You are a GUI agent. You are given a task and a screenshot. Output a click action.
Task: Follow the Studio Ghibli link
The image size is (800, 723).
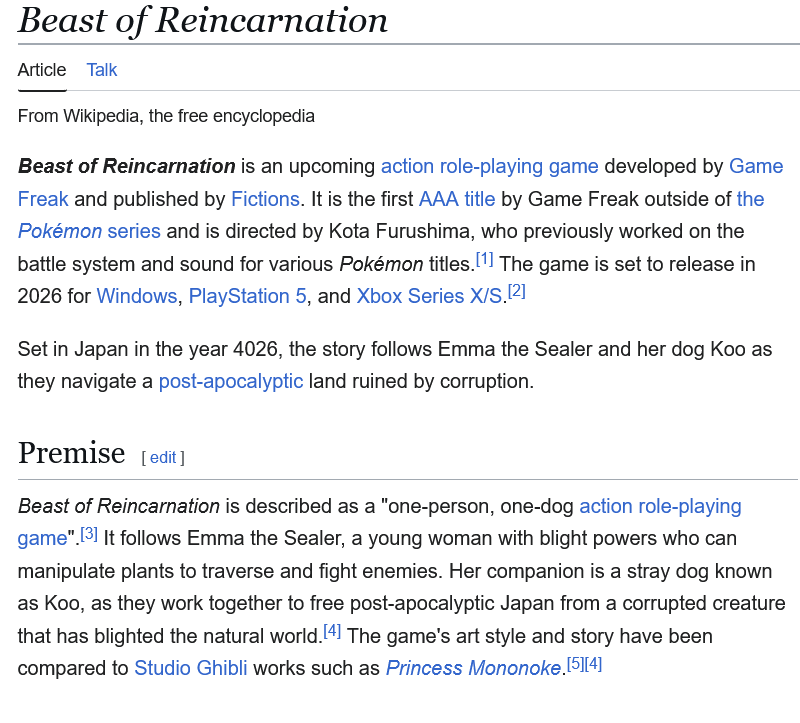[191, 668]
